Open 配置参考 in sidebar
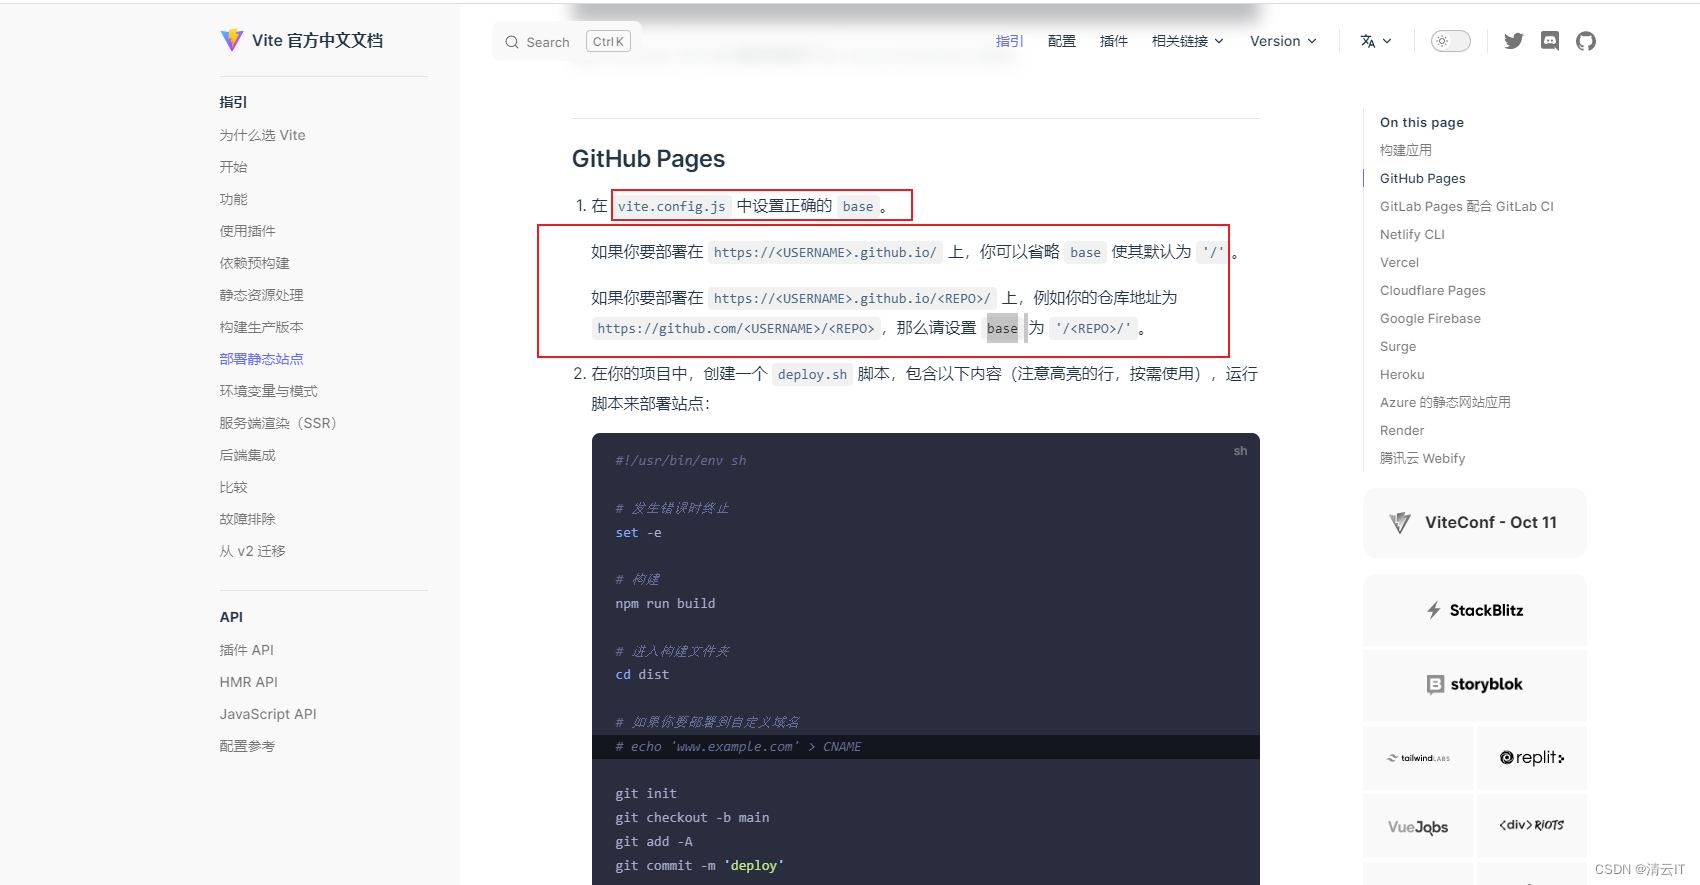This screenshot has height=885, width=1700. click(248, 746)
